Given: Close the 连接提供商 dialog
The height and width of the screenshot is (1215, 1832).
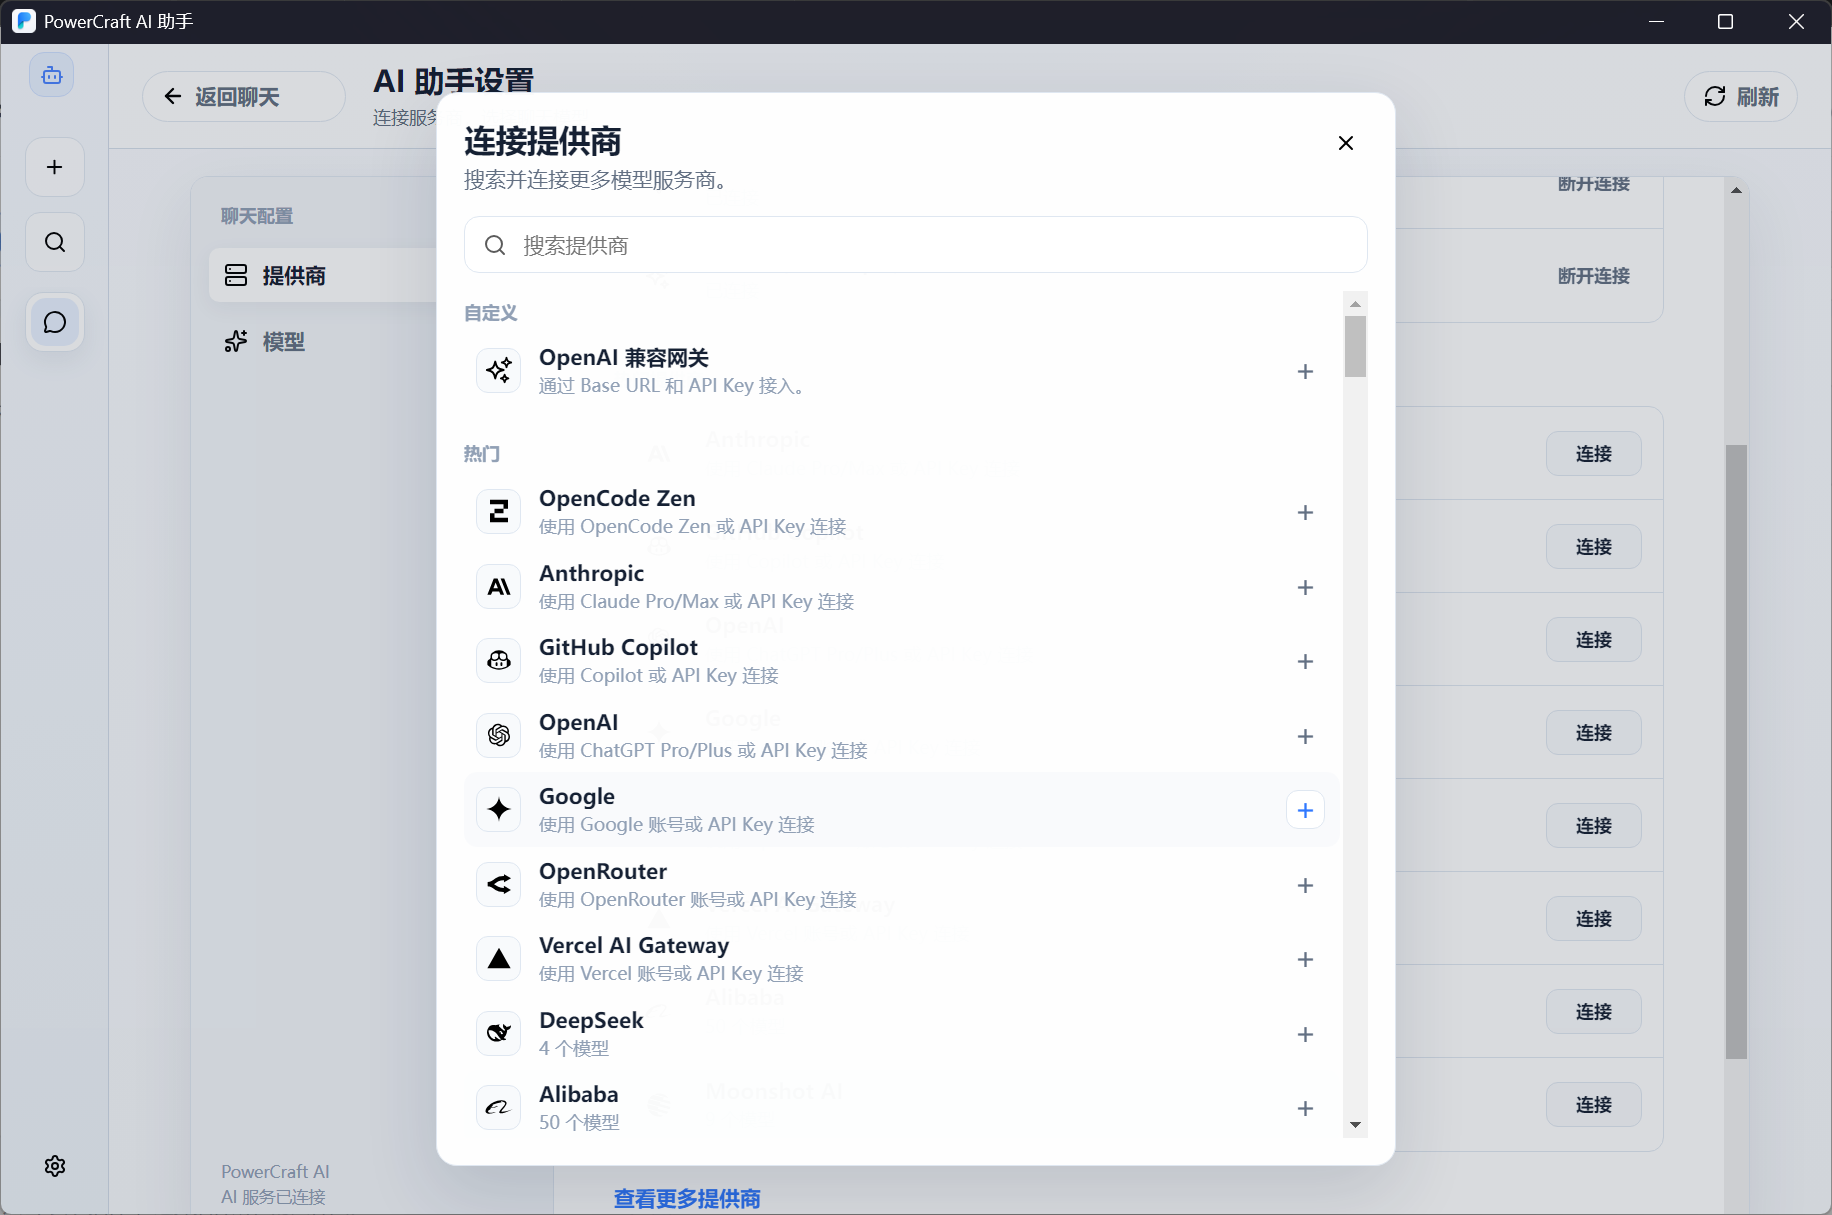Looking at the screenshot, I should pos(1345,143).
